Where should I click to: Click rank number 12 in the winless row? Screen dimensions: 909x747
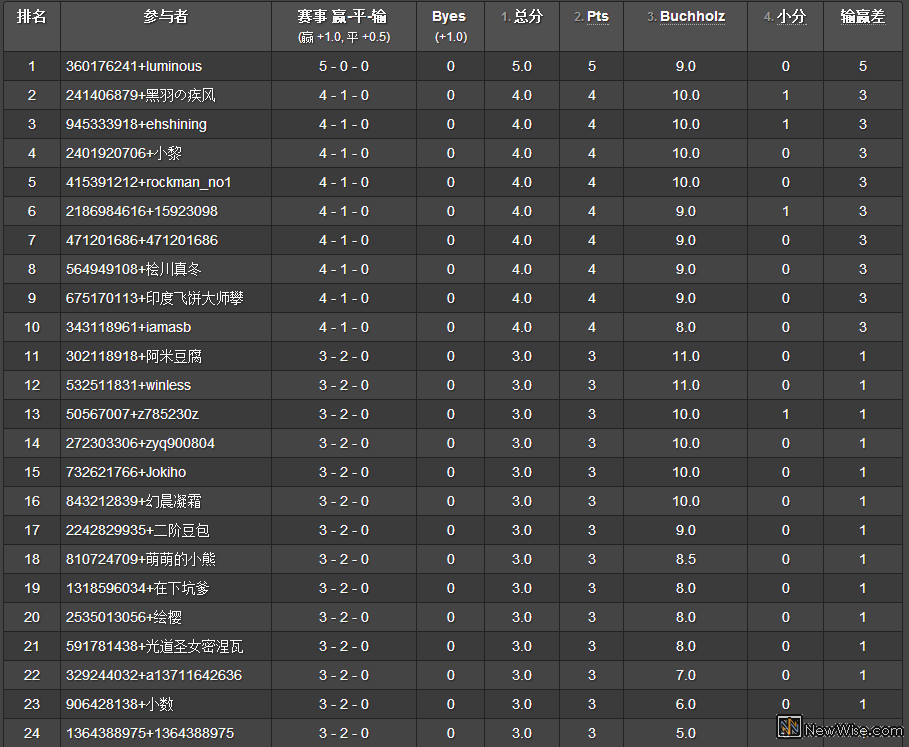pos(32,385)
